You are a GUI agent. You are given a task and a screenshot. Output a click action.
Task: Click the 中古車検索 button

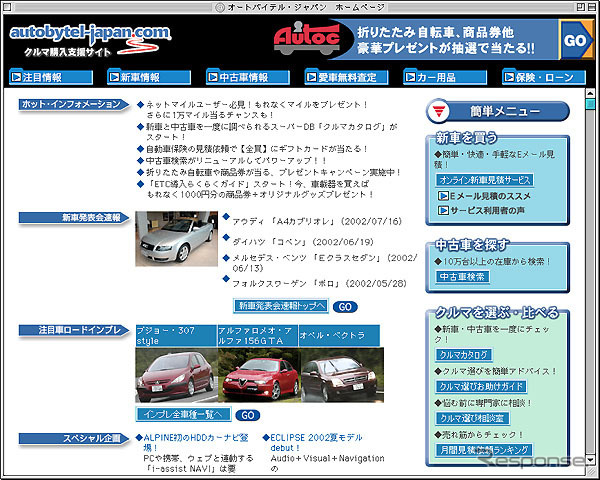(462, 276)
